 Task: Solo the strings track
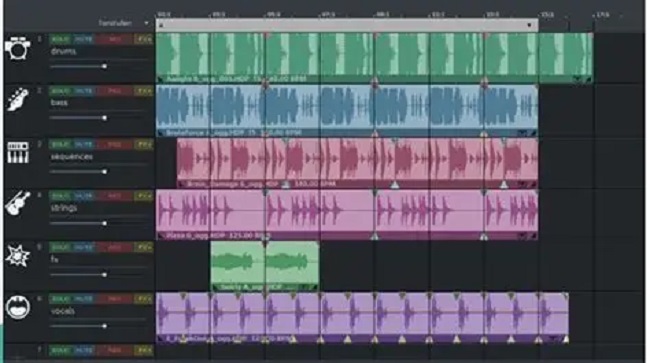tap(60, 196)
